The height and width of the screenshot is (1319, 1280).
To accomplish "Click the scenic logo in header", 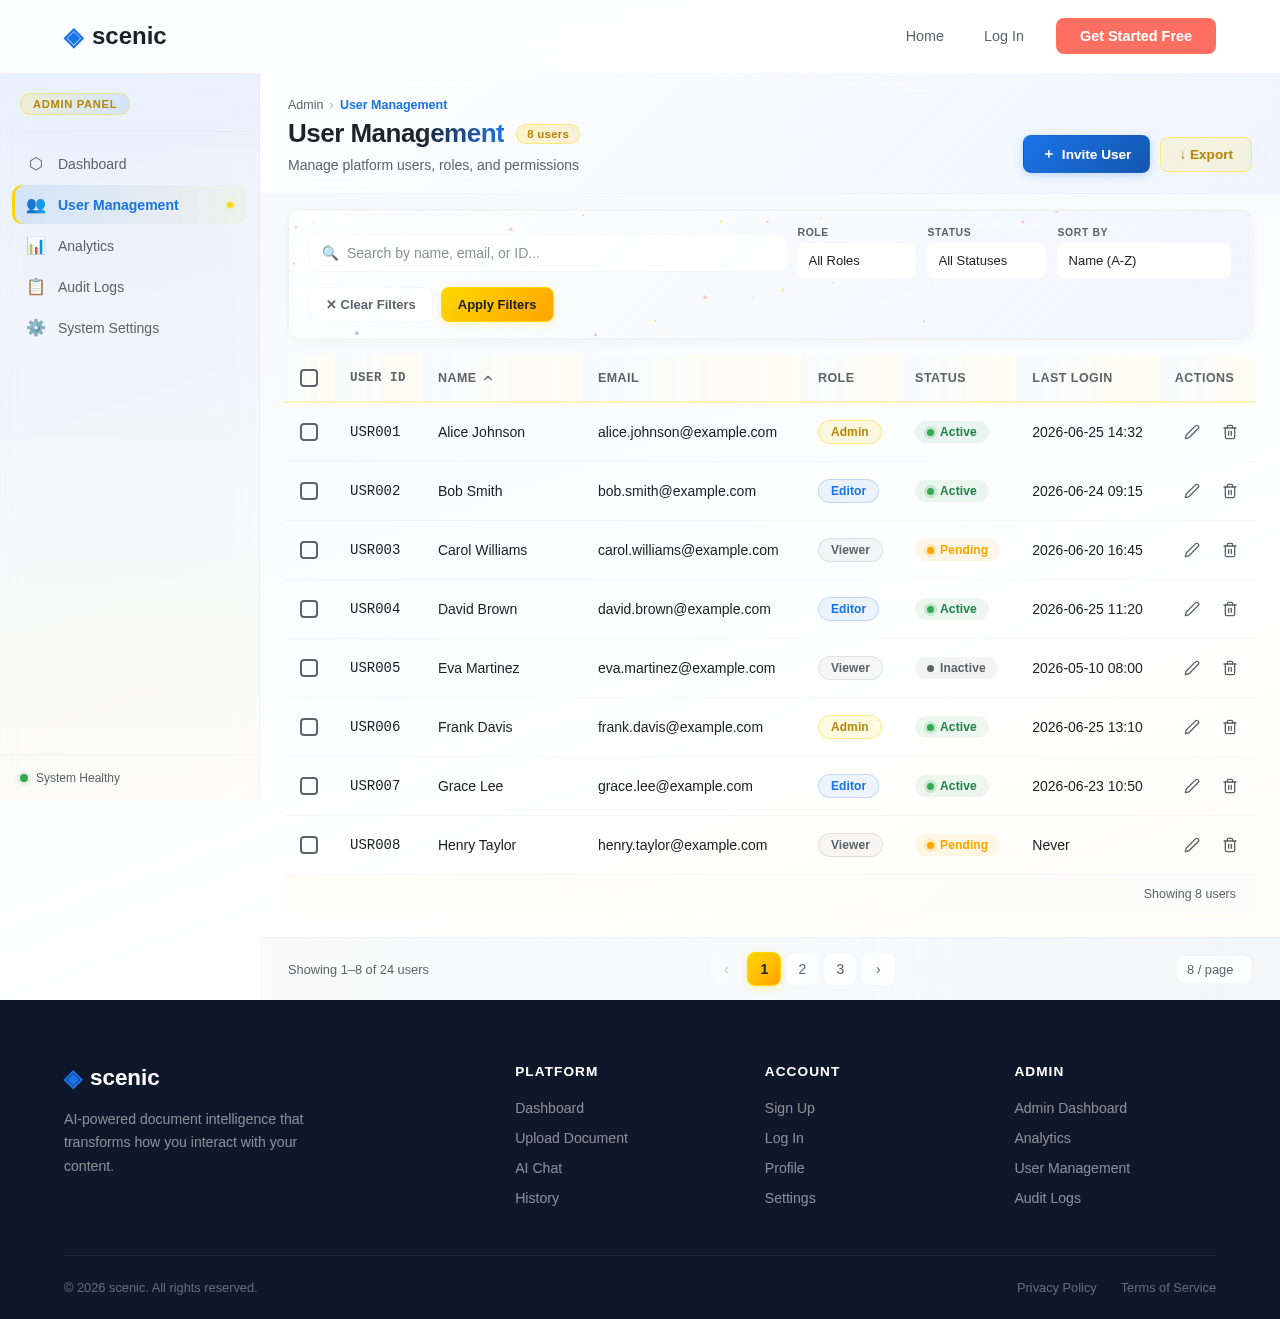I will point(115,36).
